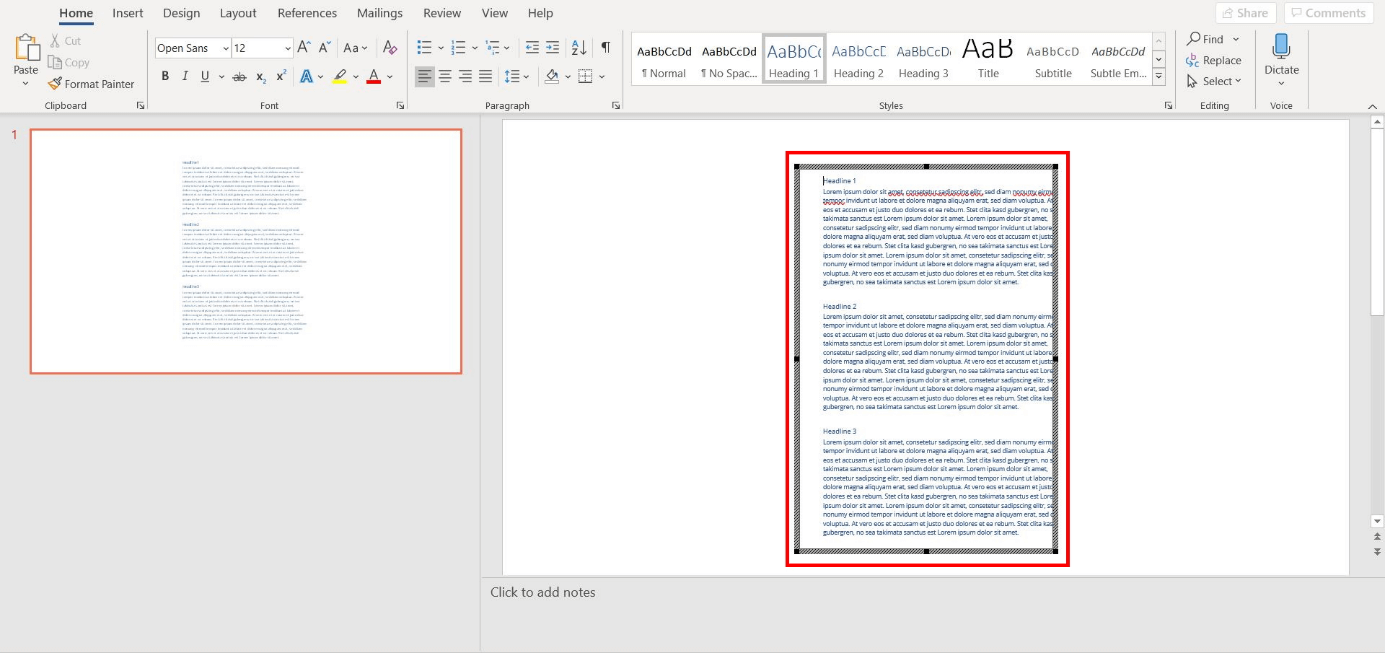This screenshot has width=1385, height=653.
Task: Expand the line spacing options dropdown
Action: pyautogui.click(x=527, y=76)
